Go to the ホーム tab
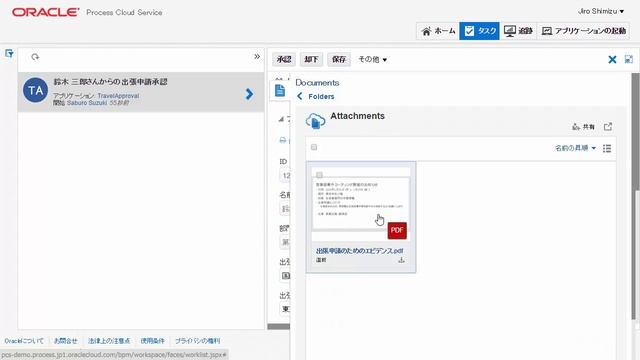This screenshot has height=360, width=640. (438, 31)
